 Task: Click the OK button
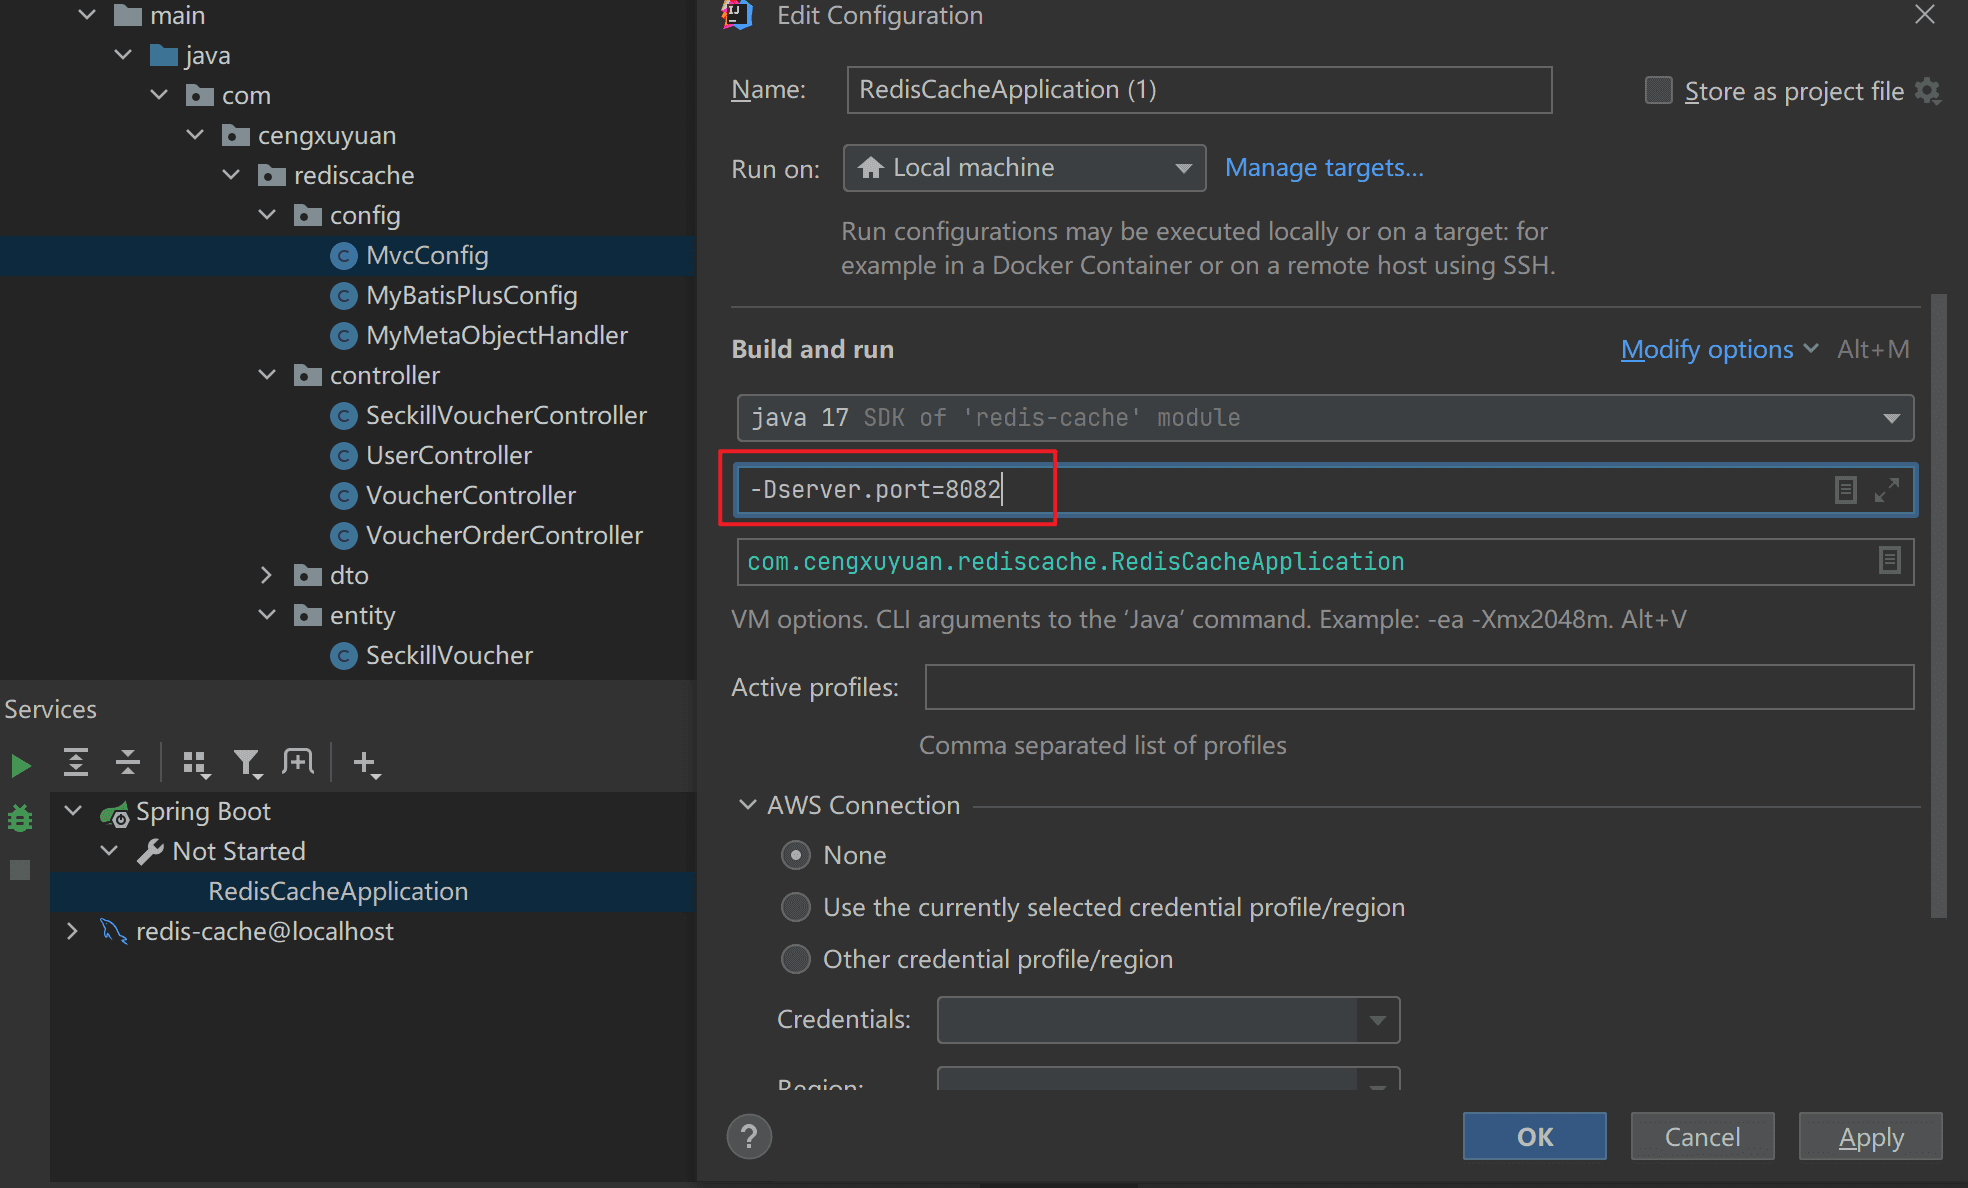pyautogui.click(x=1535, y=1137)
